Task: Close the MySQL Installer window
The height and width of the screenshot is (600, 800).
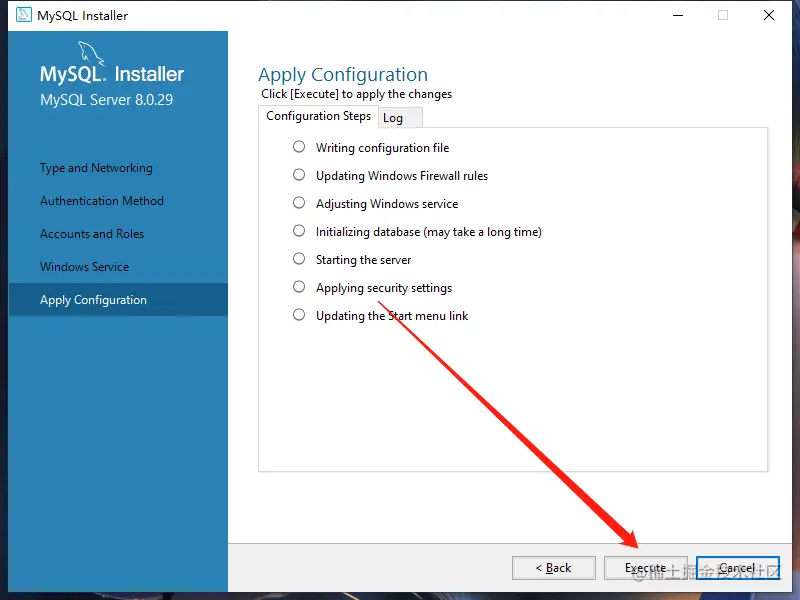Action: [769, 15]
